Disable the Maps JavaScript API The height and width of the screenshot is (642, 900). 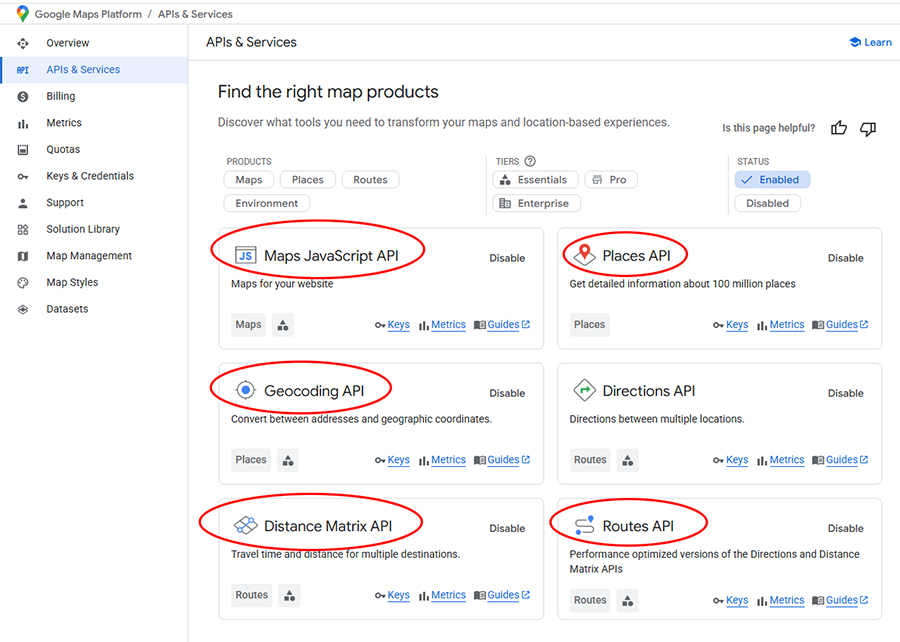coord(507,258)
